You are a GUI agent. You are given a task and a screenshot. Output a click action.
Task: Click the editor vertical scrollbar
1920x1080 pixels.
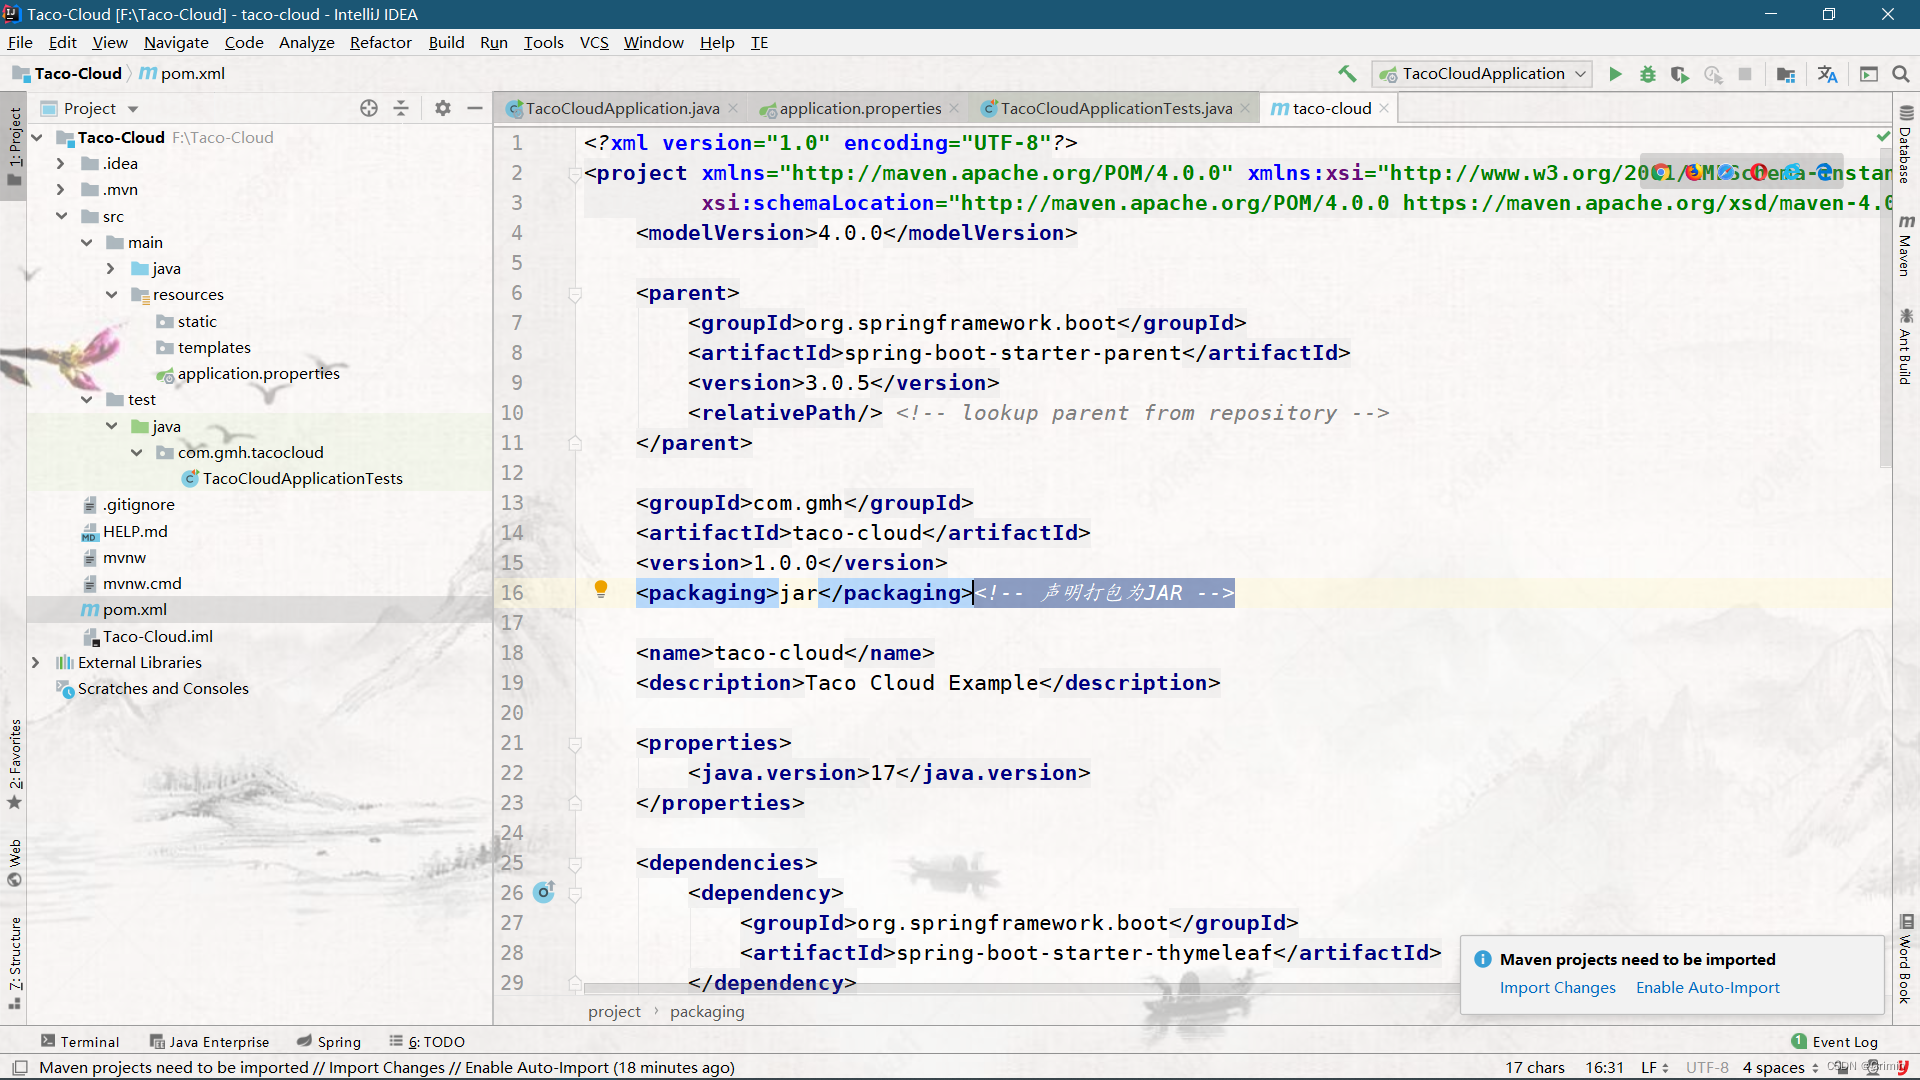(x=1885, y=300)
